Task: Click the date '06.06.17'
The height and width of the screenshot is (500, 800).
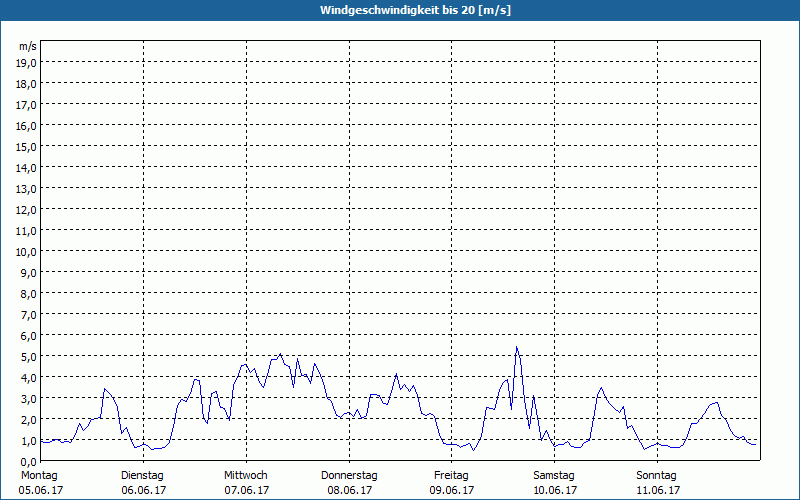Action: coord(144,490)
